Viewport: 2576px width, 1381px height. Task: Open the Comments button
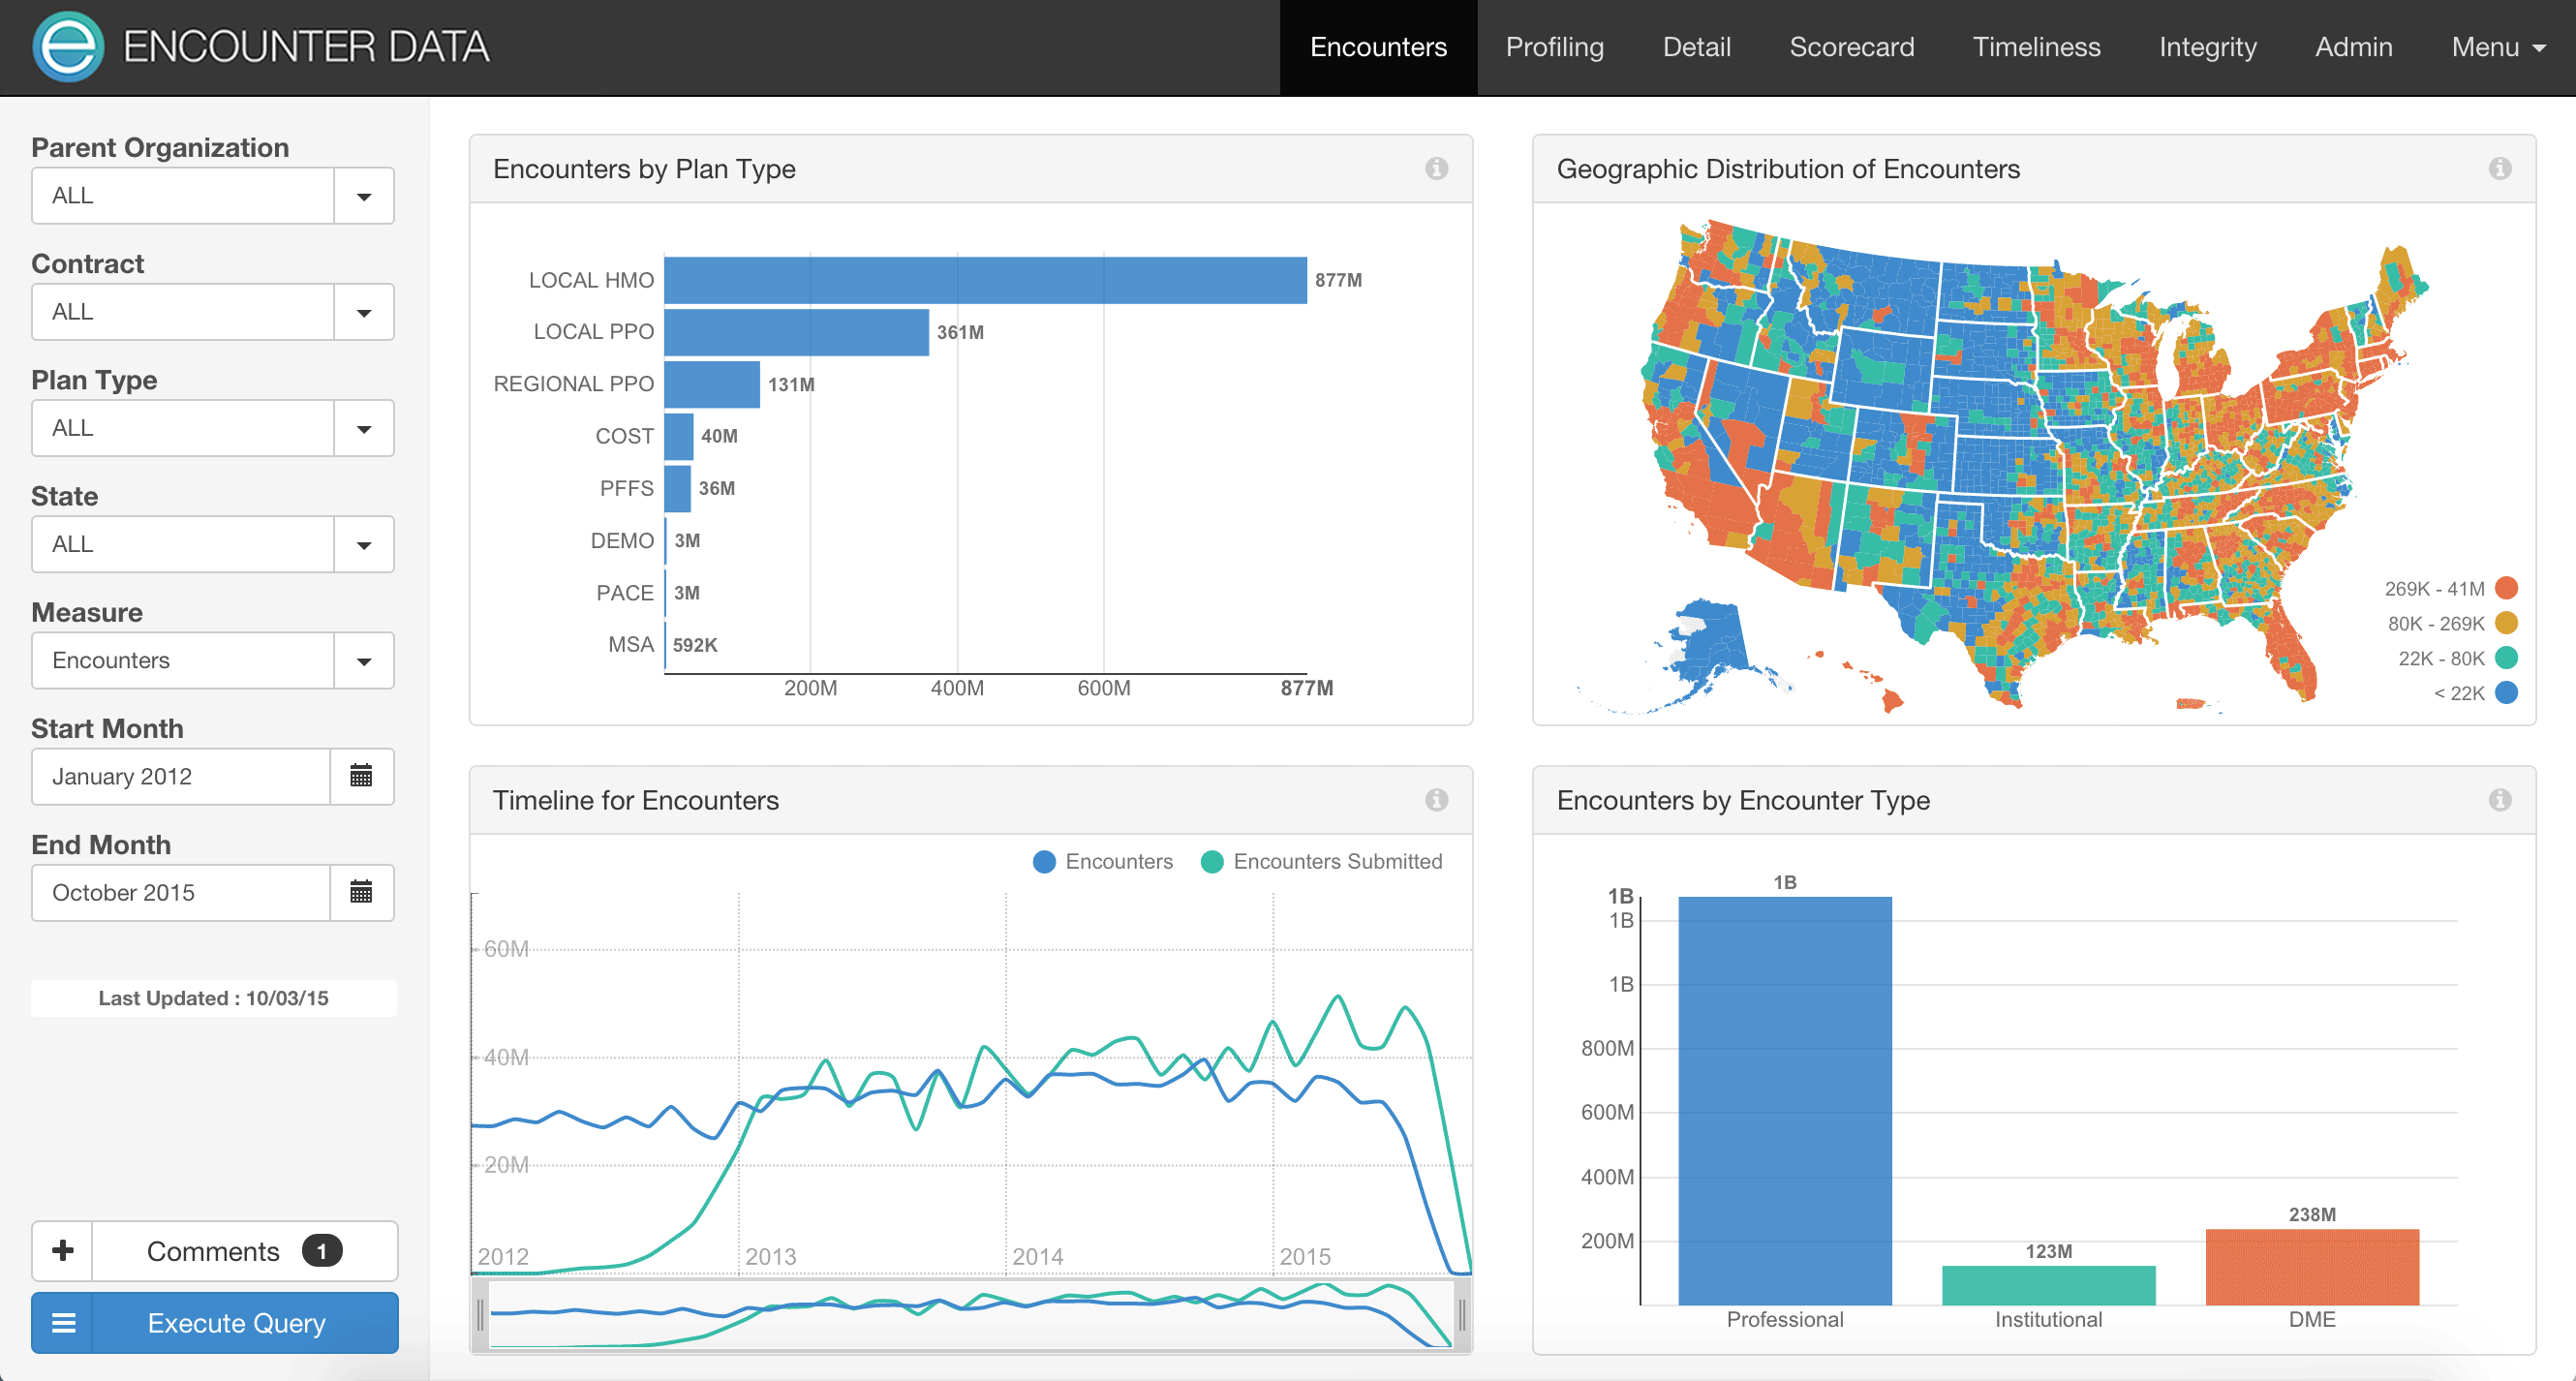[244, 1251]
